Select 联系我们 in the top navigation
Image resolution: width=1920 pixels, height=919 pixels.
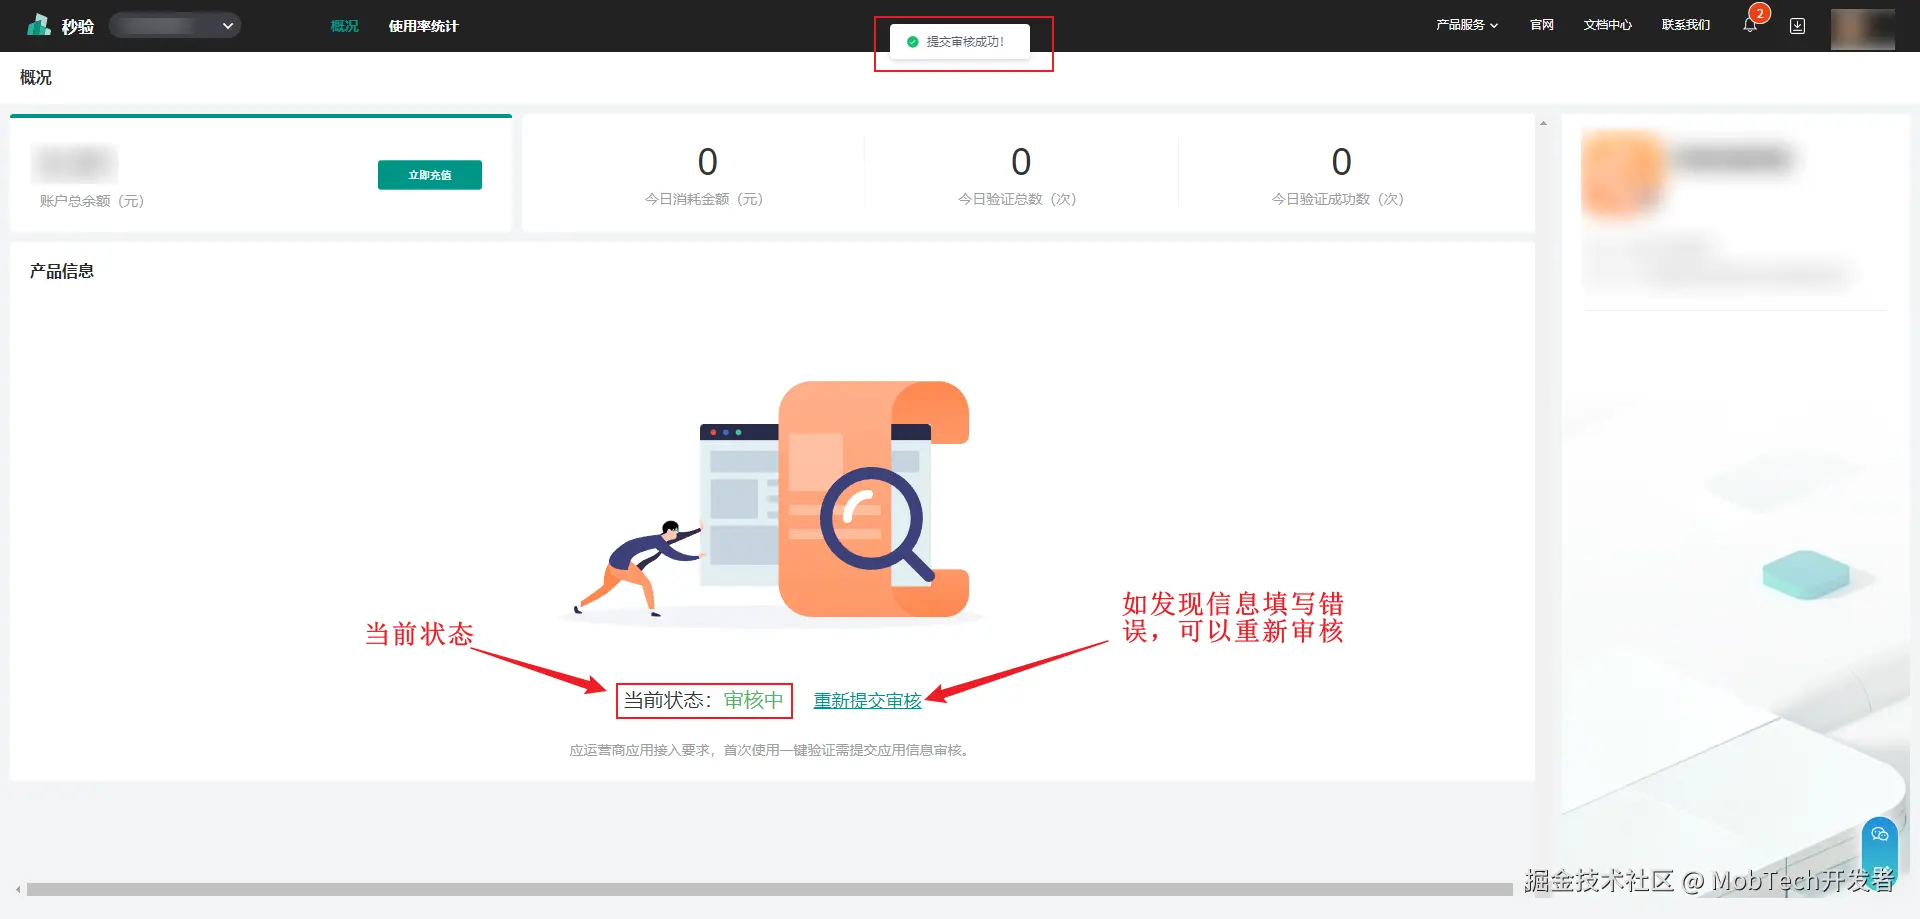pyautogui.click(x=1686, y=25)
